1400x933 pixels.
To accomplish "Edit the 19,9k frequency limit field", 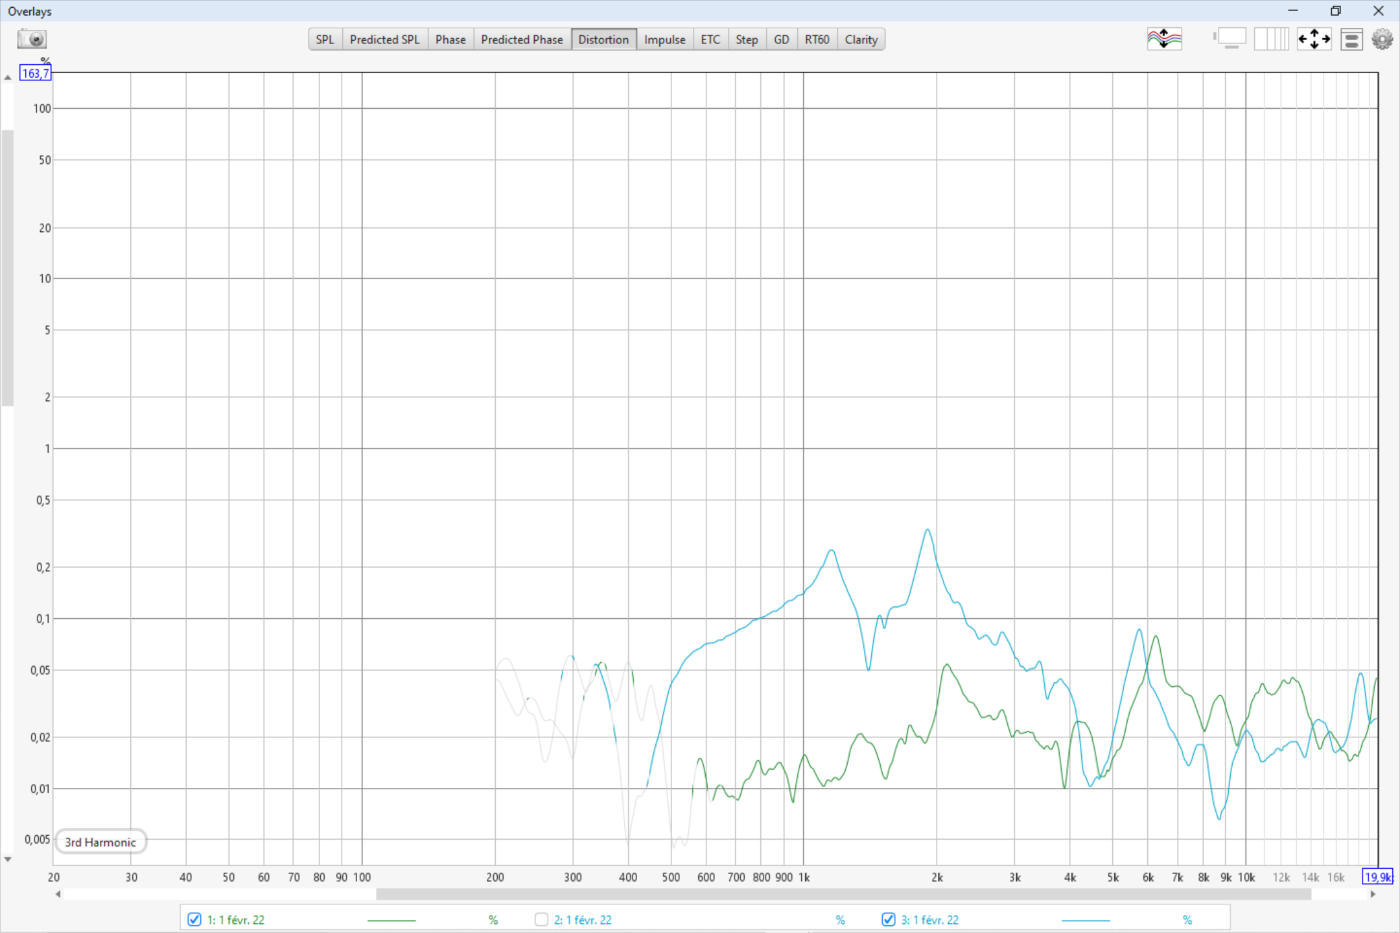I will (1377, 877).
